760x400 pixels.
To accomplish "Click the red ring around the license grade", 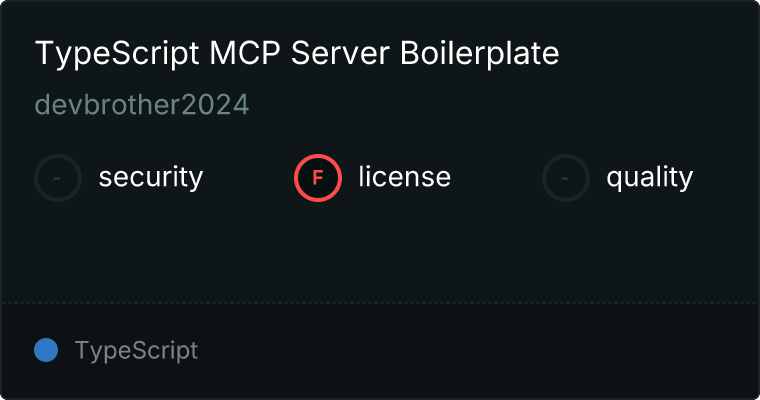I will pos(318,156).
